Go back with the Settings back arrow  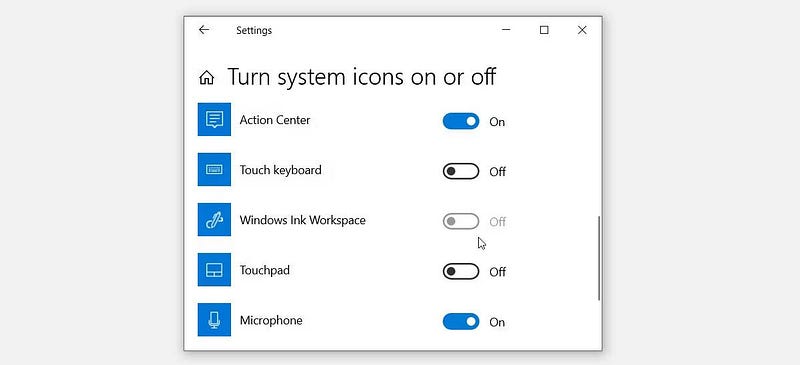204,30
